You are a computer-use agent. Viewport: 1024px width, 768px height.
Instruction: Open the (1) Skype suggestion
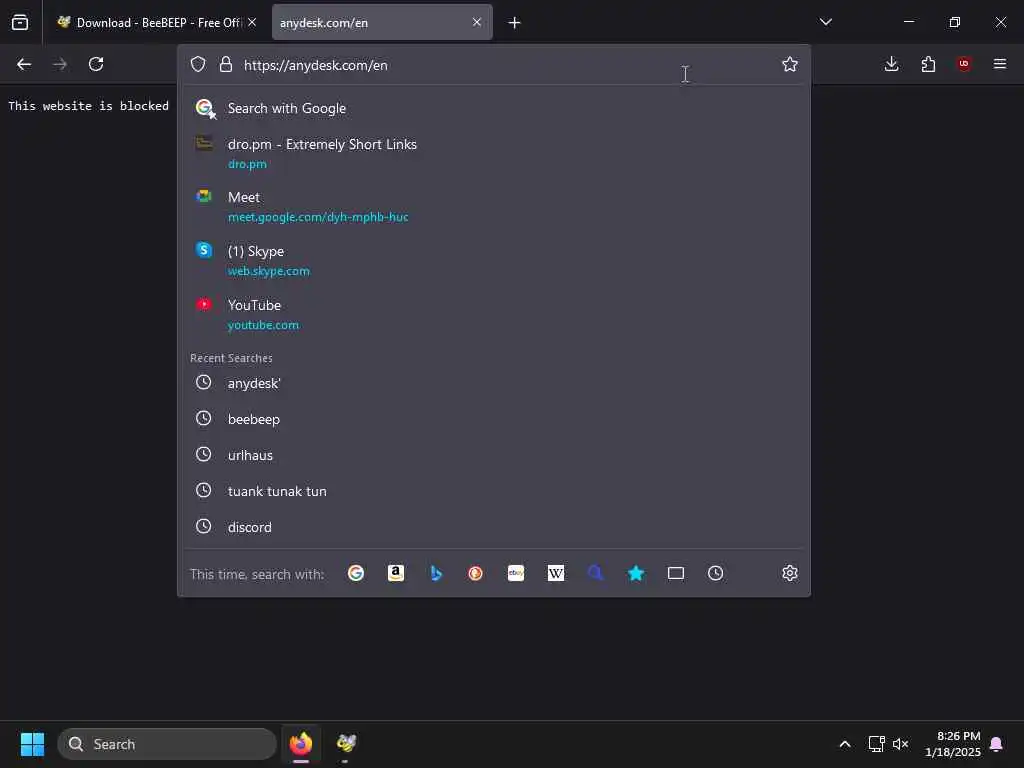pyautogui.click(x=494, y=261)
